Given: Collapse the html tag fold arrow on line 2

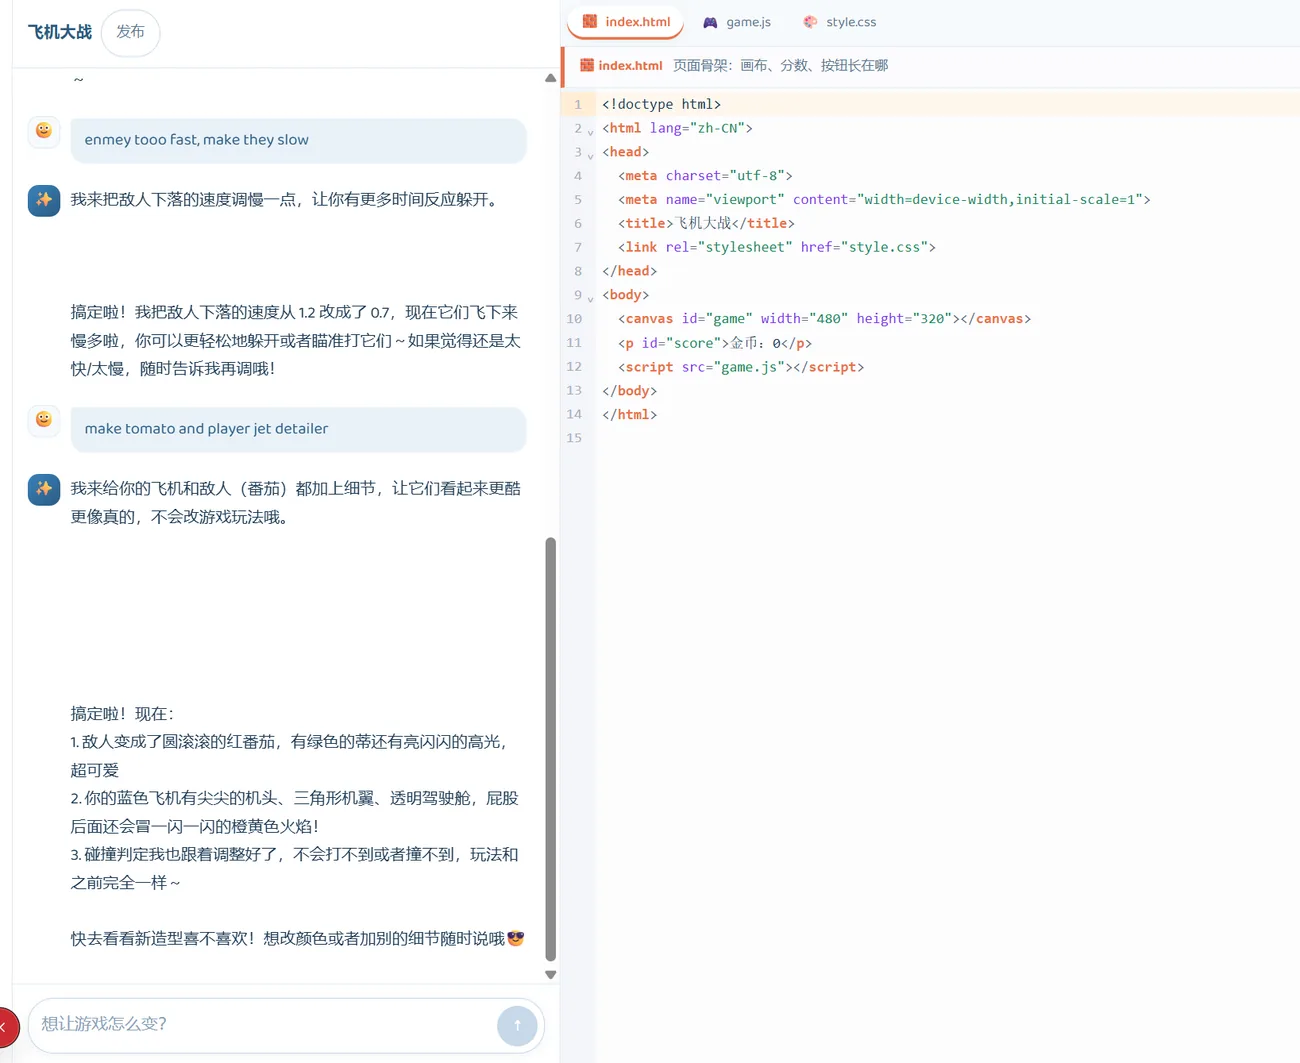Looking at the screenshot, I should tap(590, 131).
